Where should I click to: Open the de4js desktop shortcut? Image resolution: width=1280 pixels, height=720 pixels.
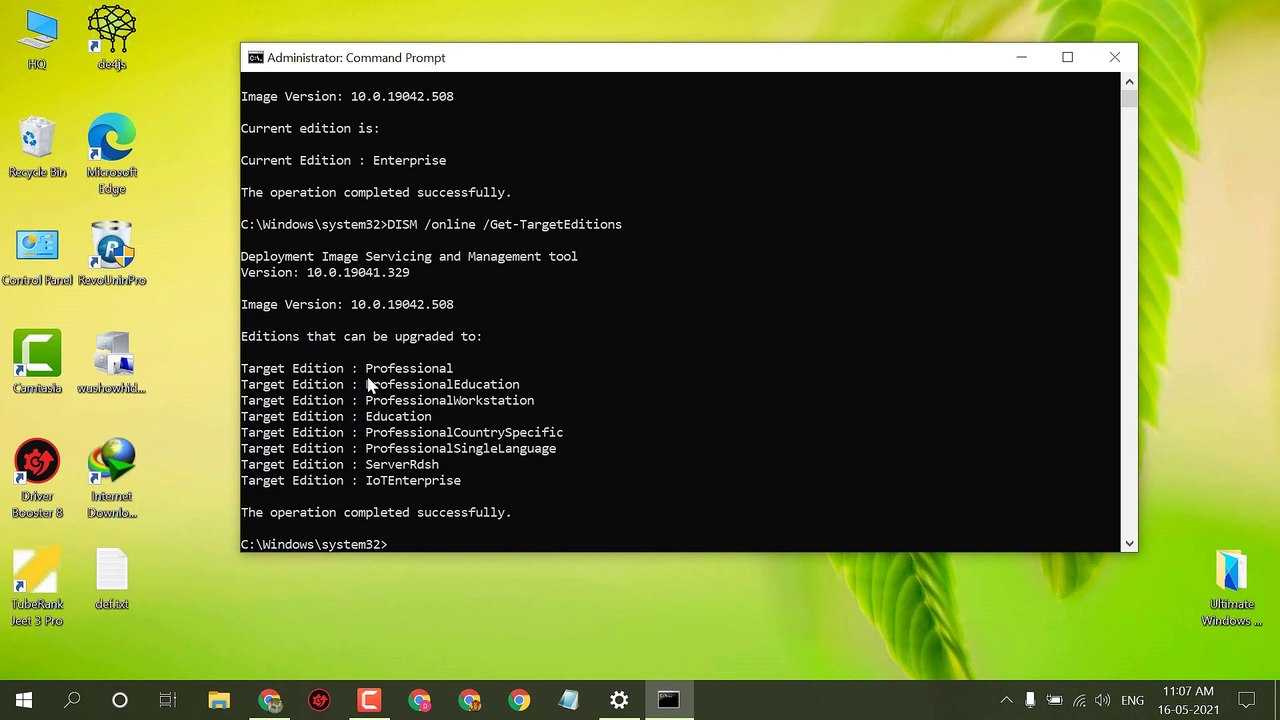coord(112,40)
